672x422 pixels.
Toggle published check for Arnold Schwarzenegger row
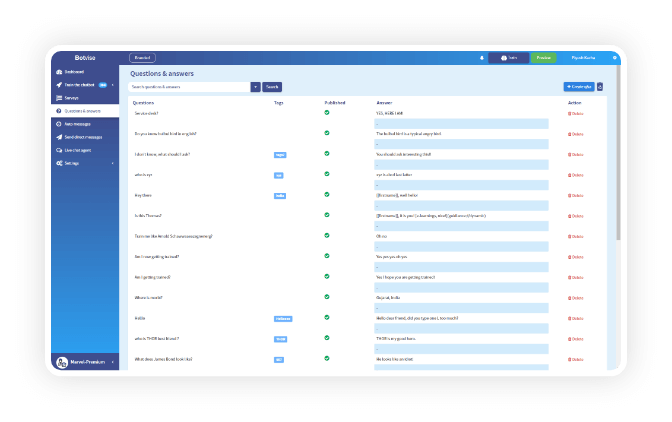coord(327,236)
